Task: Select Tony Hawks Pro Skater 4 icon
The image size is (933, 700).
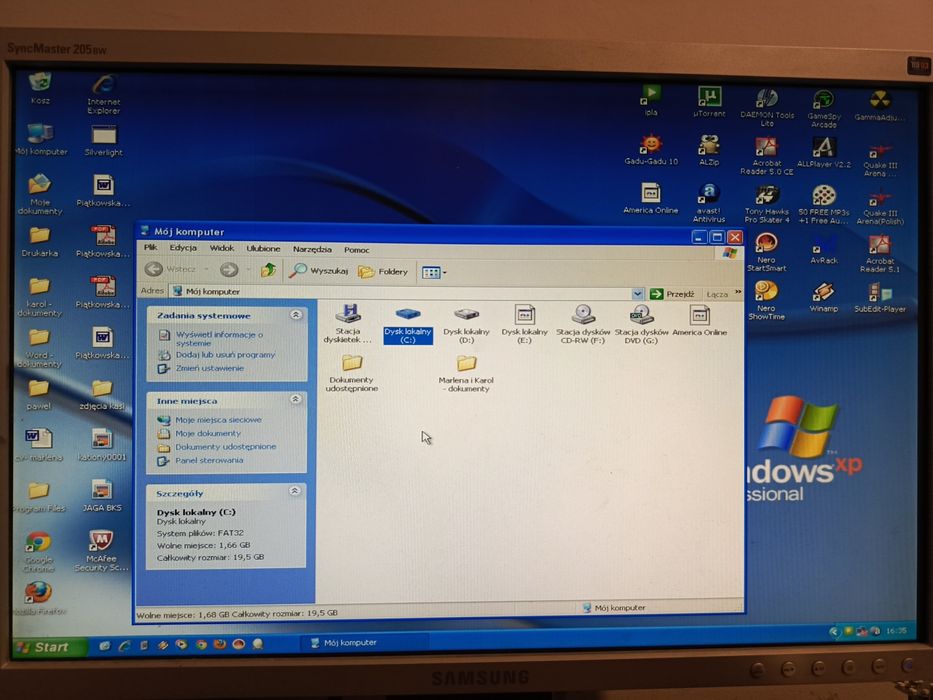Action: click(767, 204)
